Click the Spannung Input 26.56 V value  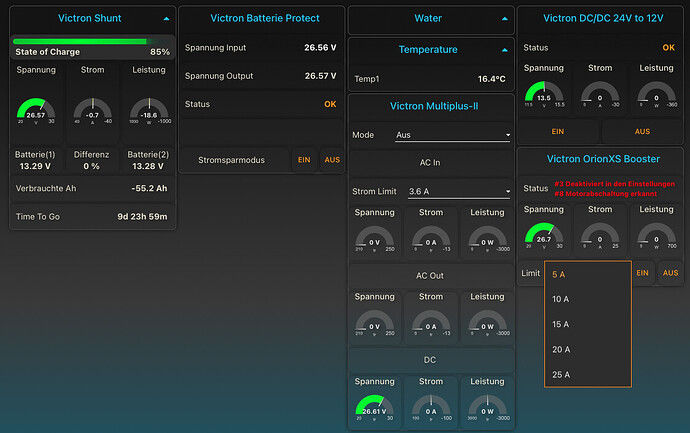pos(320,48)
